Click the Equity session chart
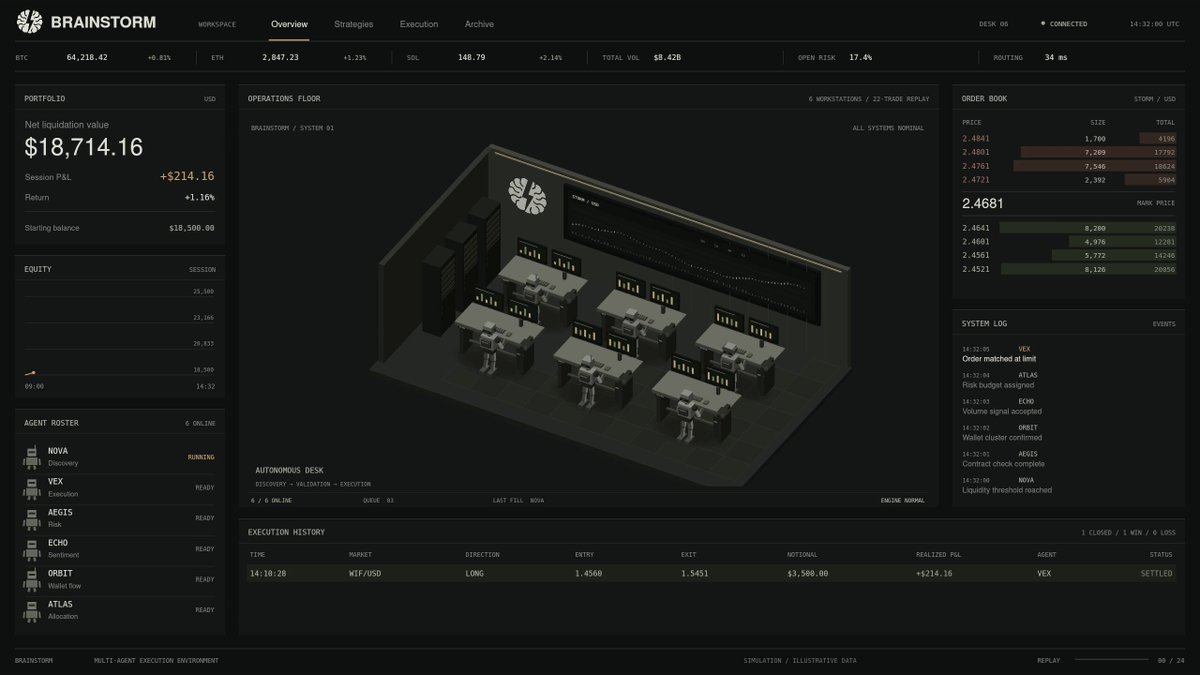 pos(119,333)
